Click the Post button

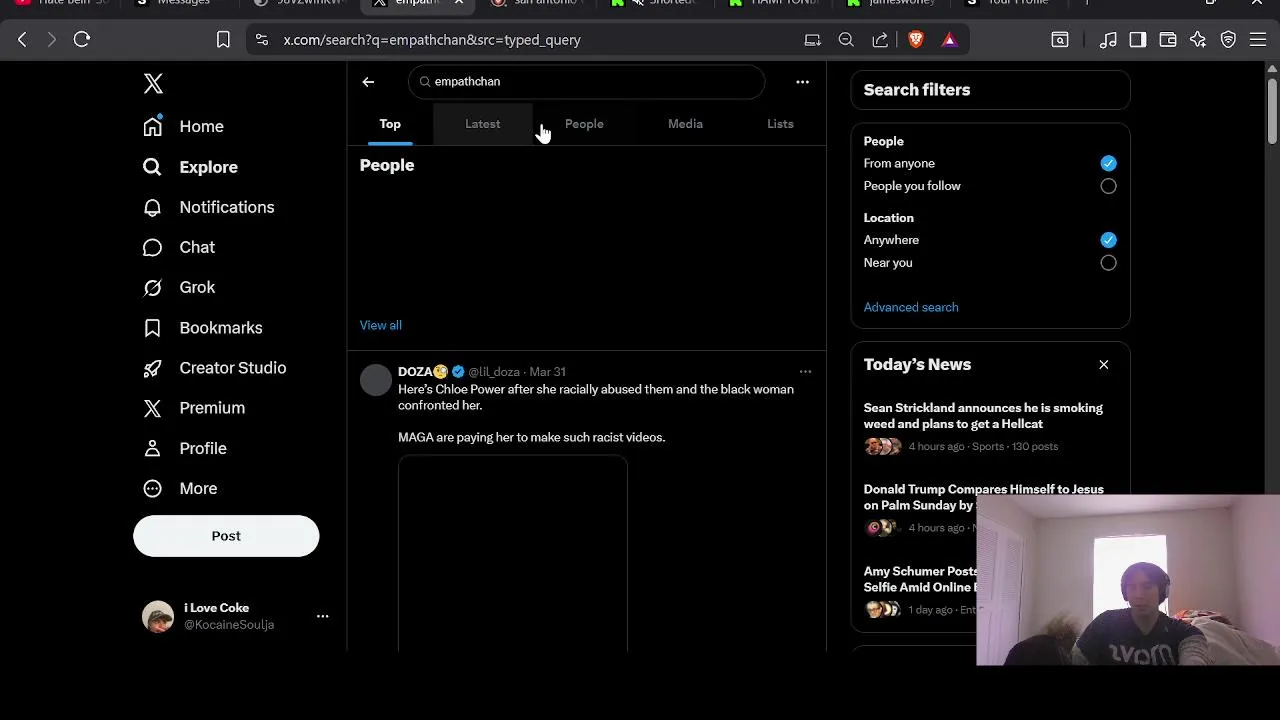pos(226,536)
